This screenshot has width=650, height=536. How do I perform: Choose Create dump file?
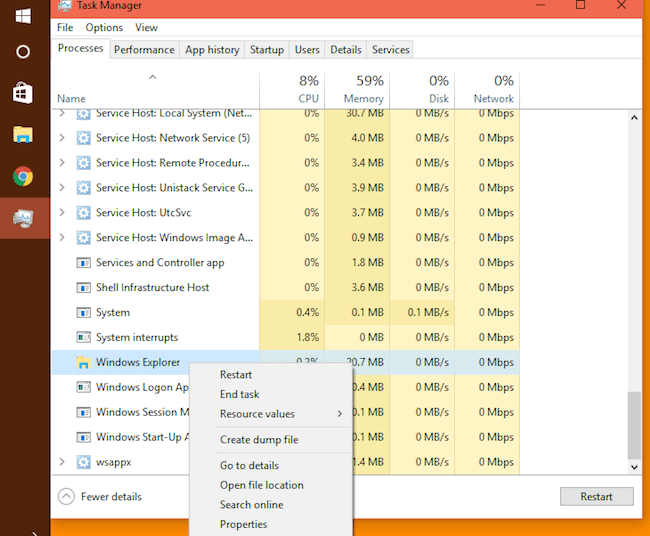[x=259, y=440]
